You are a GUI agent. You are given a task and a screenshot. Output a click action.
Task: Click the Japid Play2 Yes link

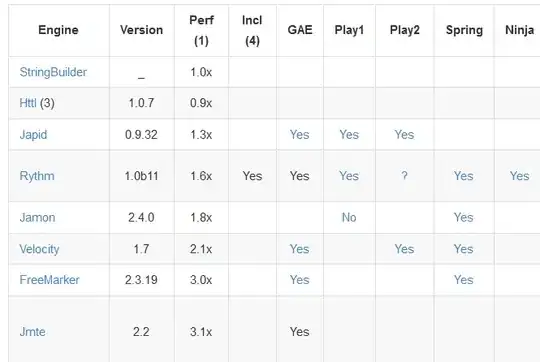click(x=404, y=135)
